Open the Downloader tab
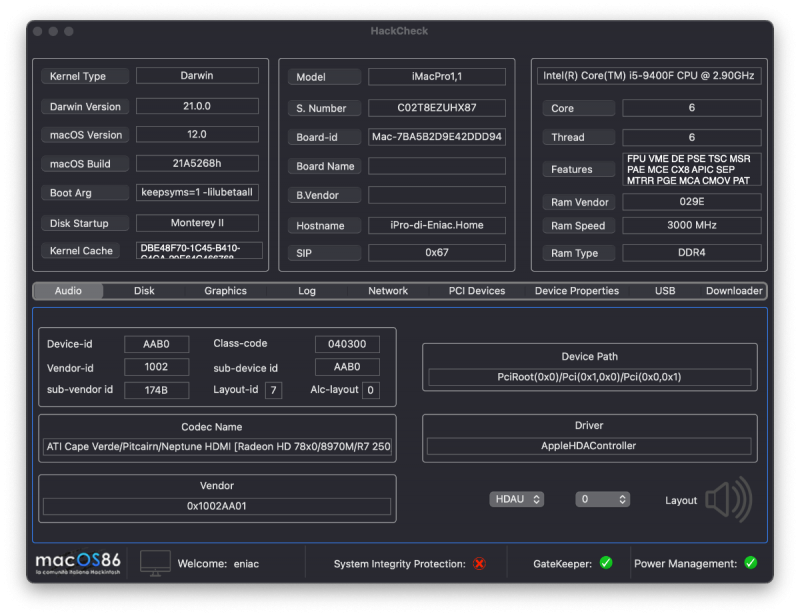800x616 pixels. coord(734,291)
